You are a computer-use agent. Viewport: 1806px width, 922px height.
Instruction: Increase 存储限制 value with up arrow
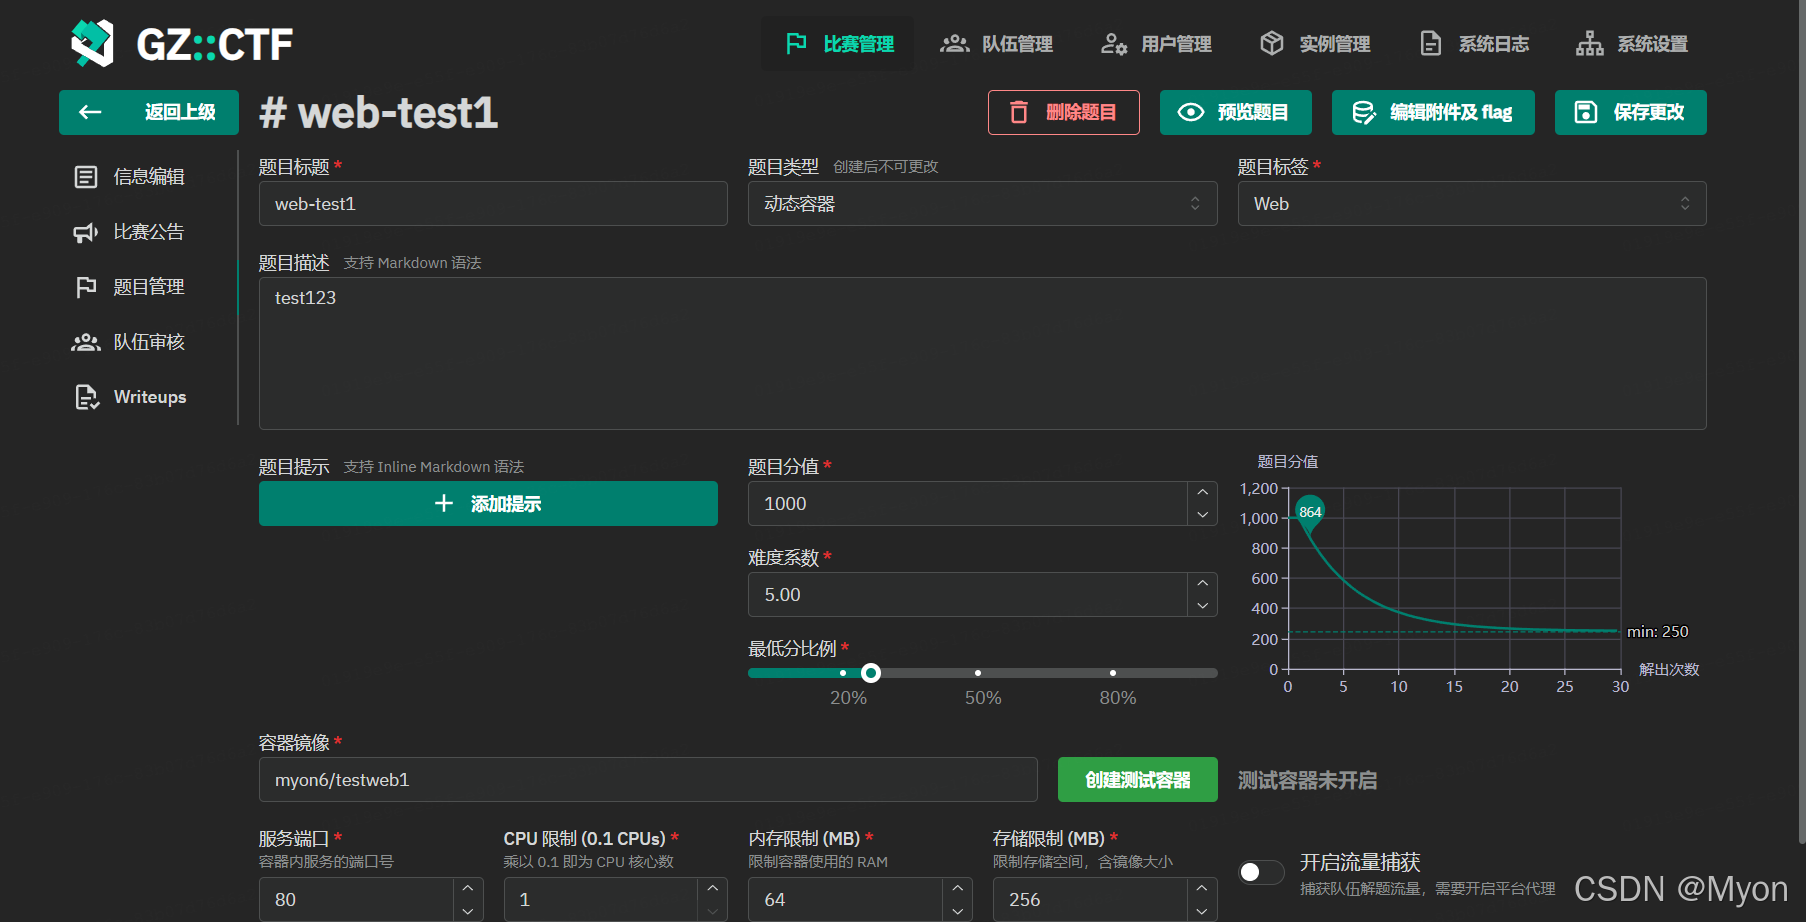[1202, 888]
